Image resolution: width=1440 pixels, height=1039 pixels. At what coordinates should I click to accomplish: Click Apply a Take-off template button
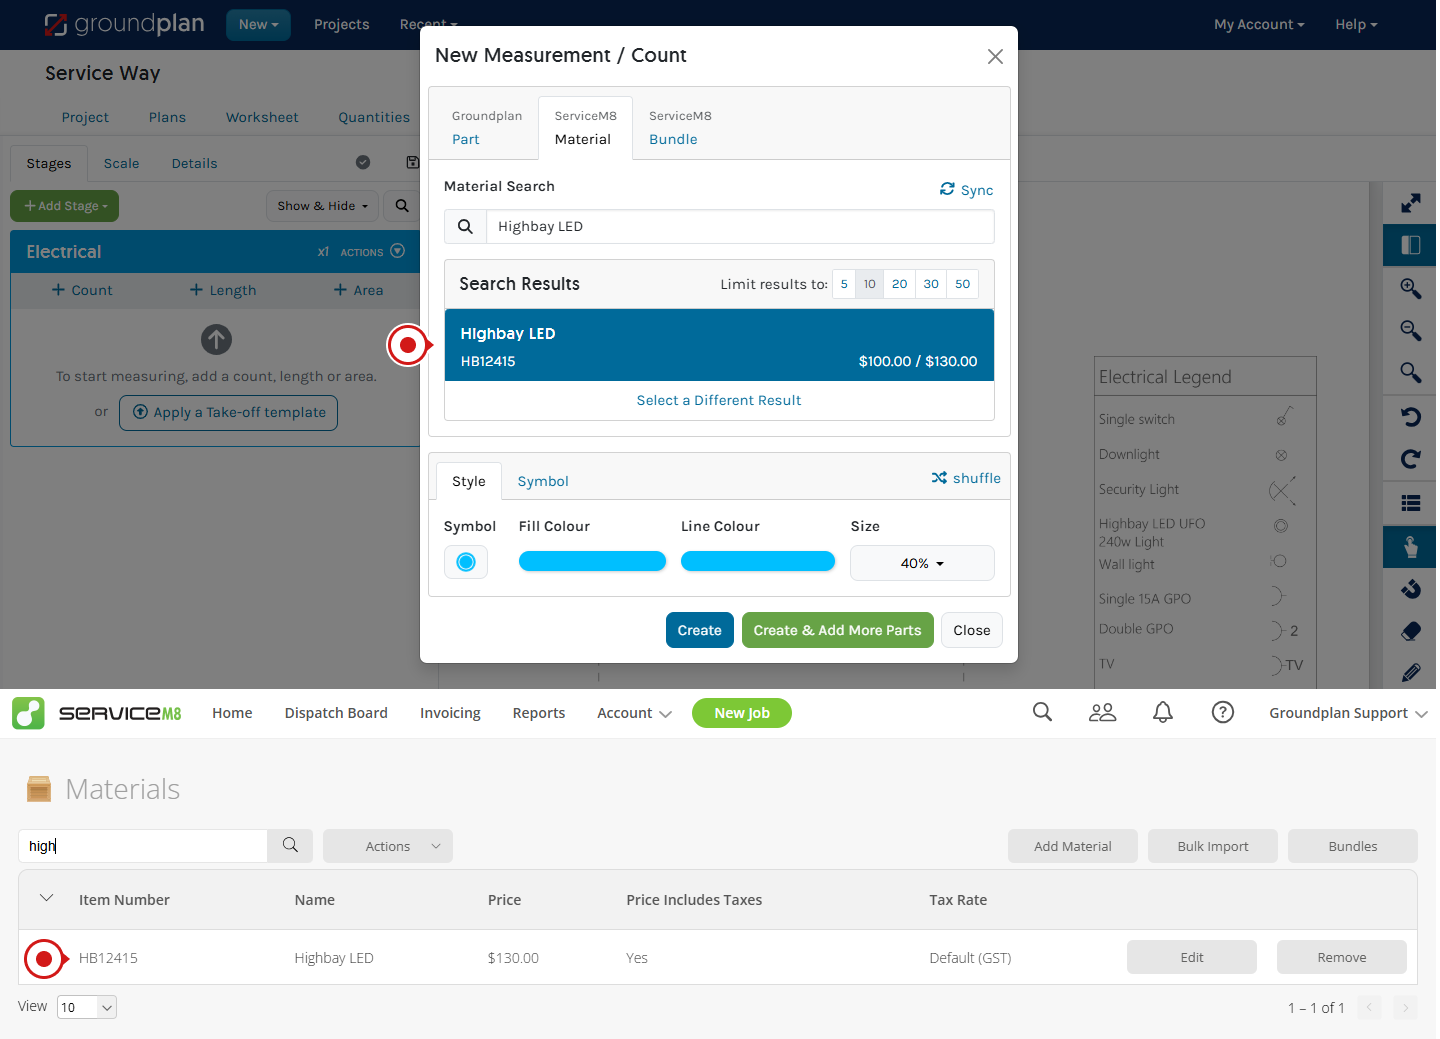(229, 412)
